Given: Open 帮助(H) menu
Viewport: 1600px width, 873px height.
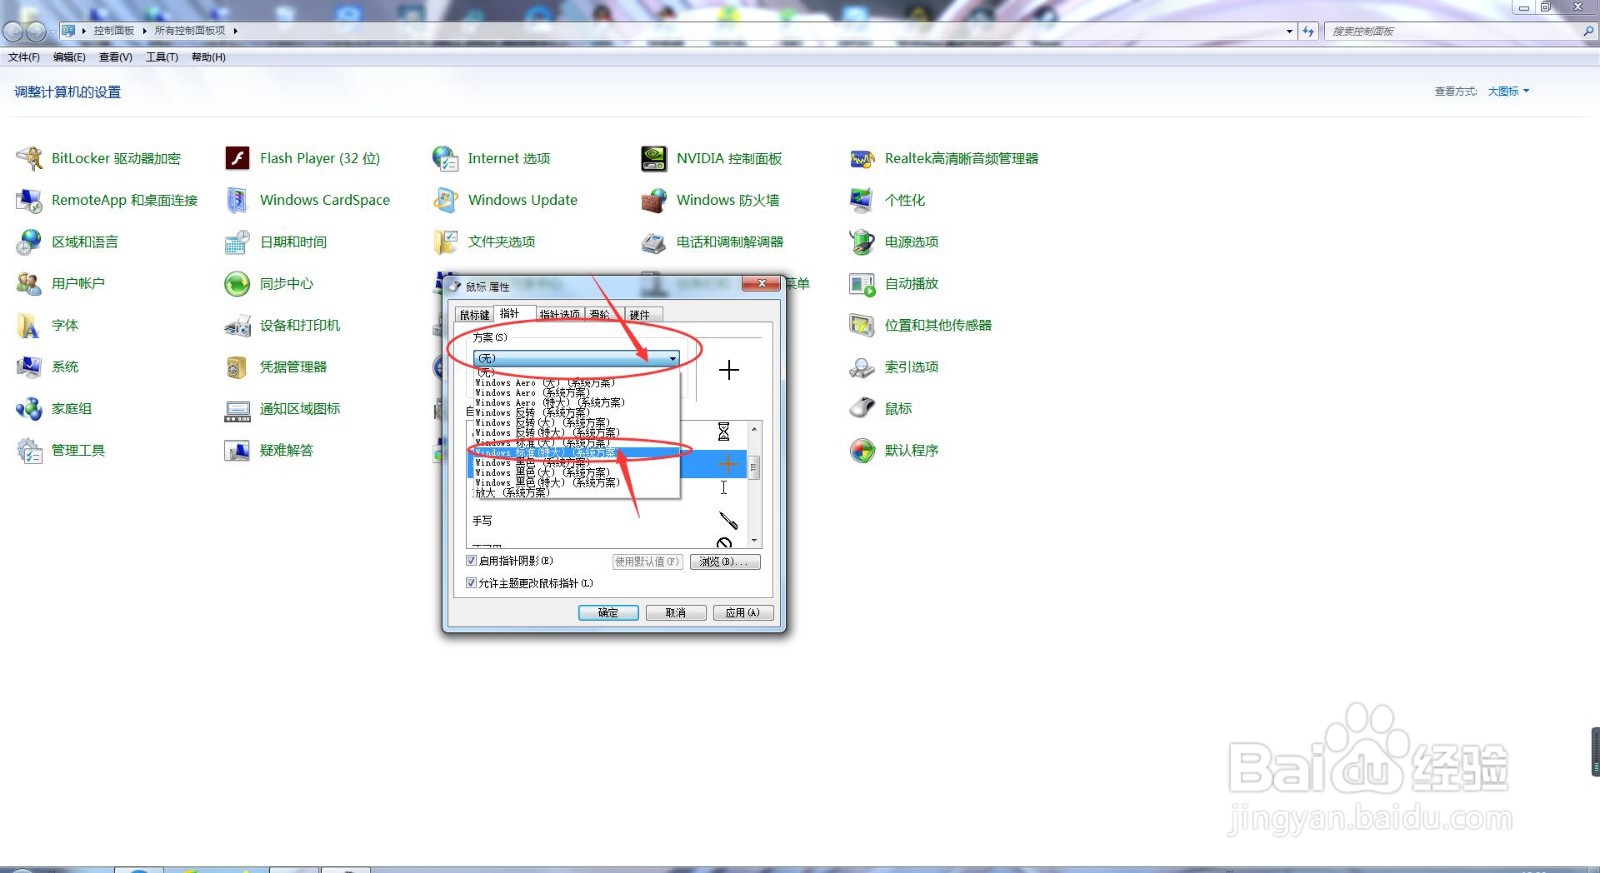Looking at the screenshot, I should coord(208,57).
